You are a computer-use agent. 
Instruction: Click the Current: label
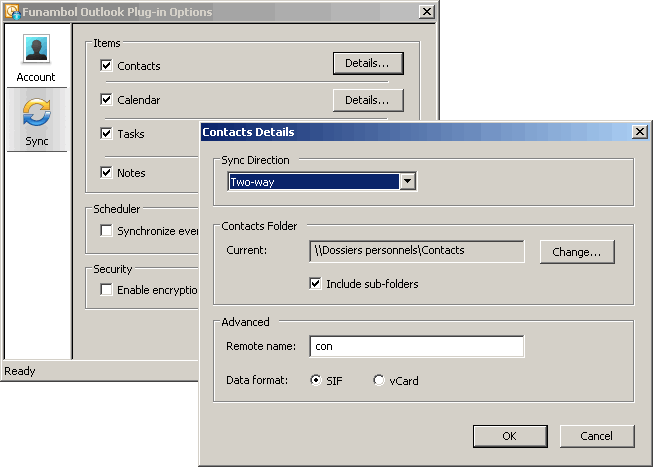point(247,250)
